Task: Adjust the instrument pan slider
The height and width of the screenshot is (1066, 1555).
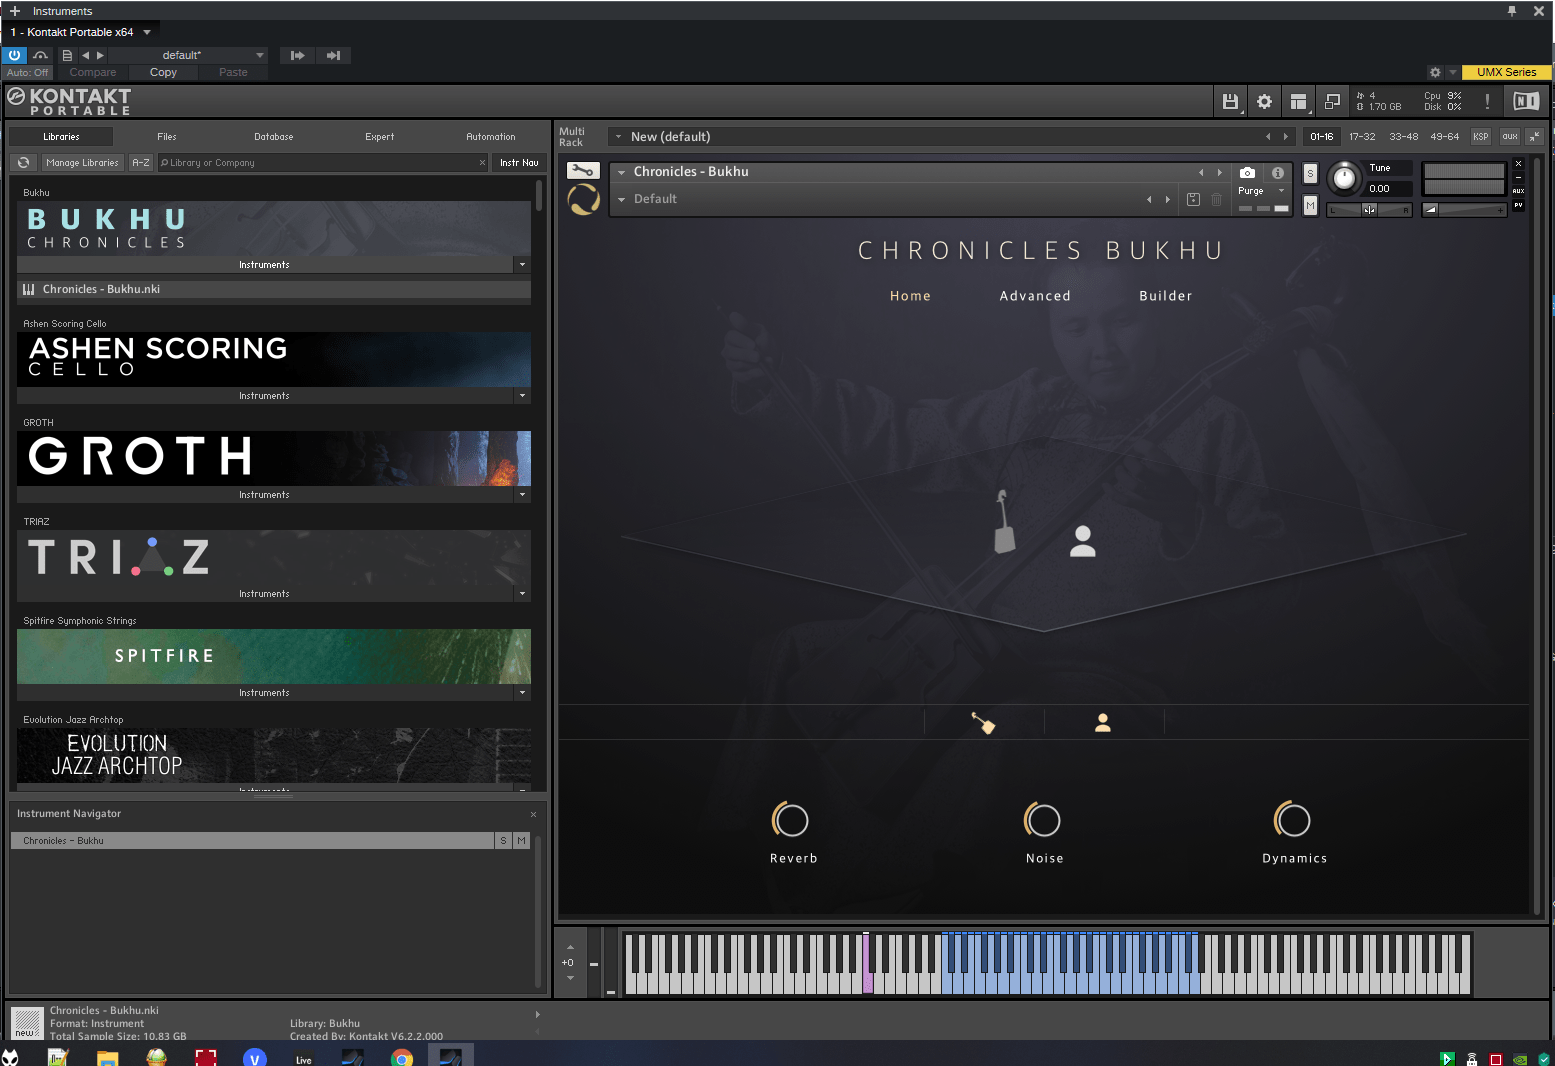Action: [1369, 209]
